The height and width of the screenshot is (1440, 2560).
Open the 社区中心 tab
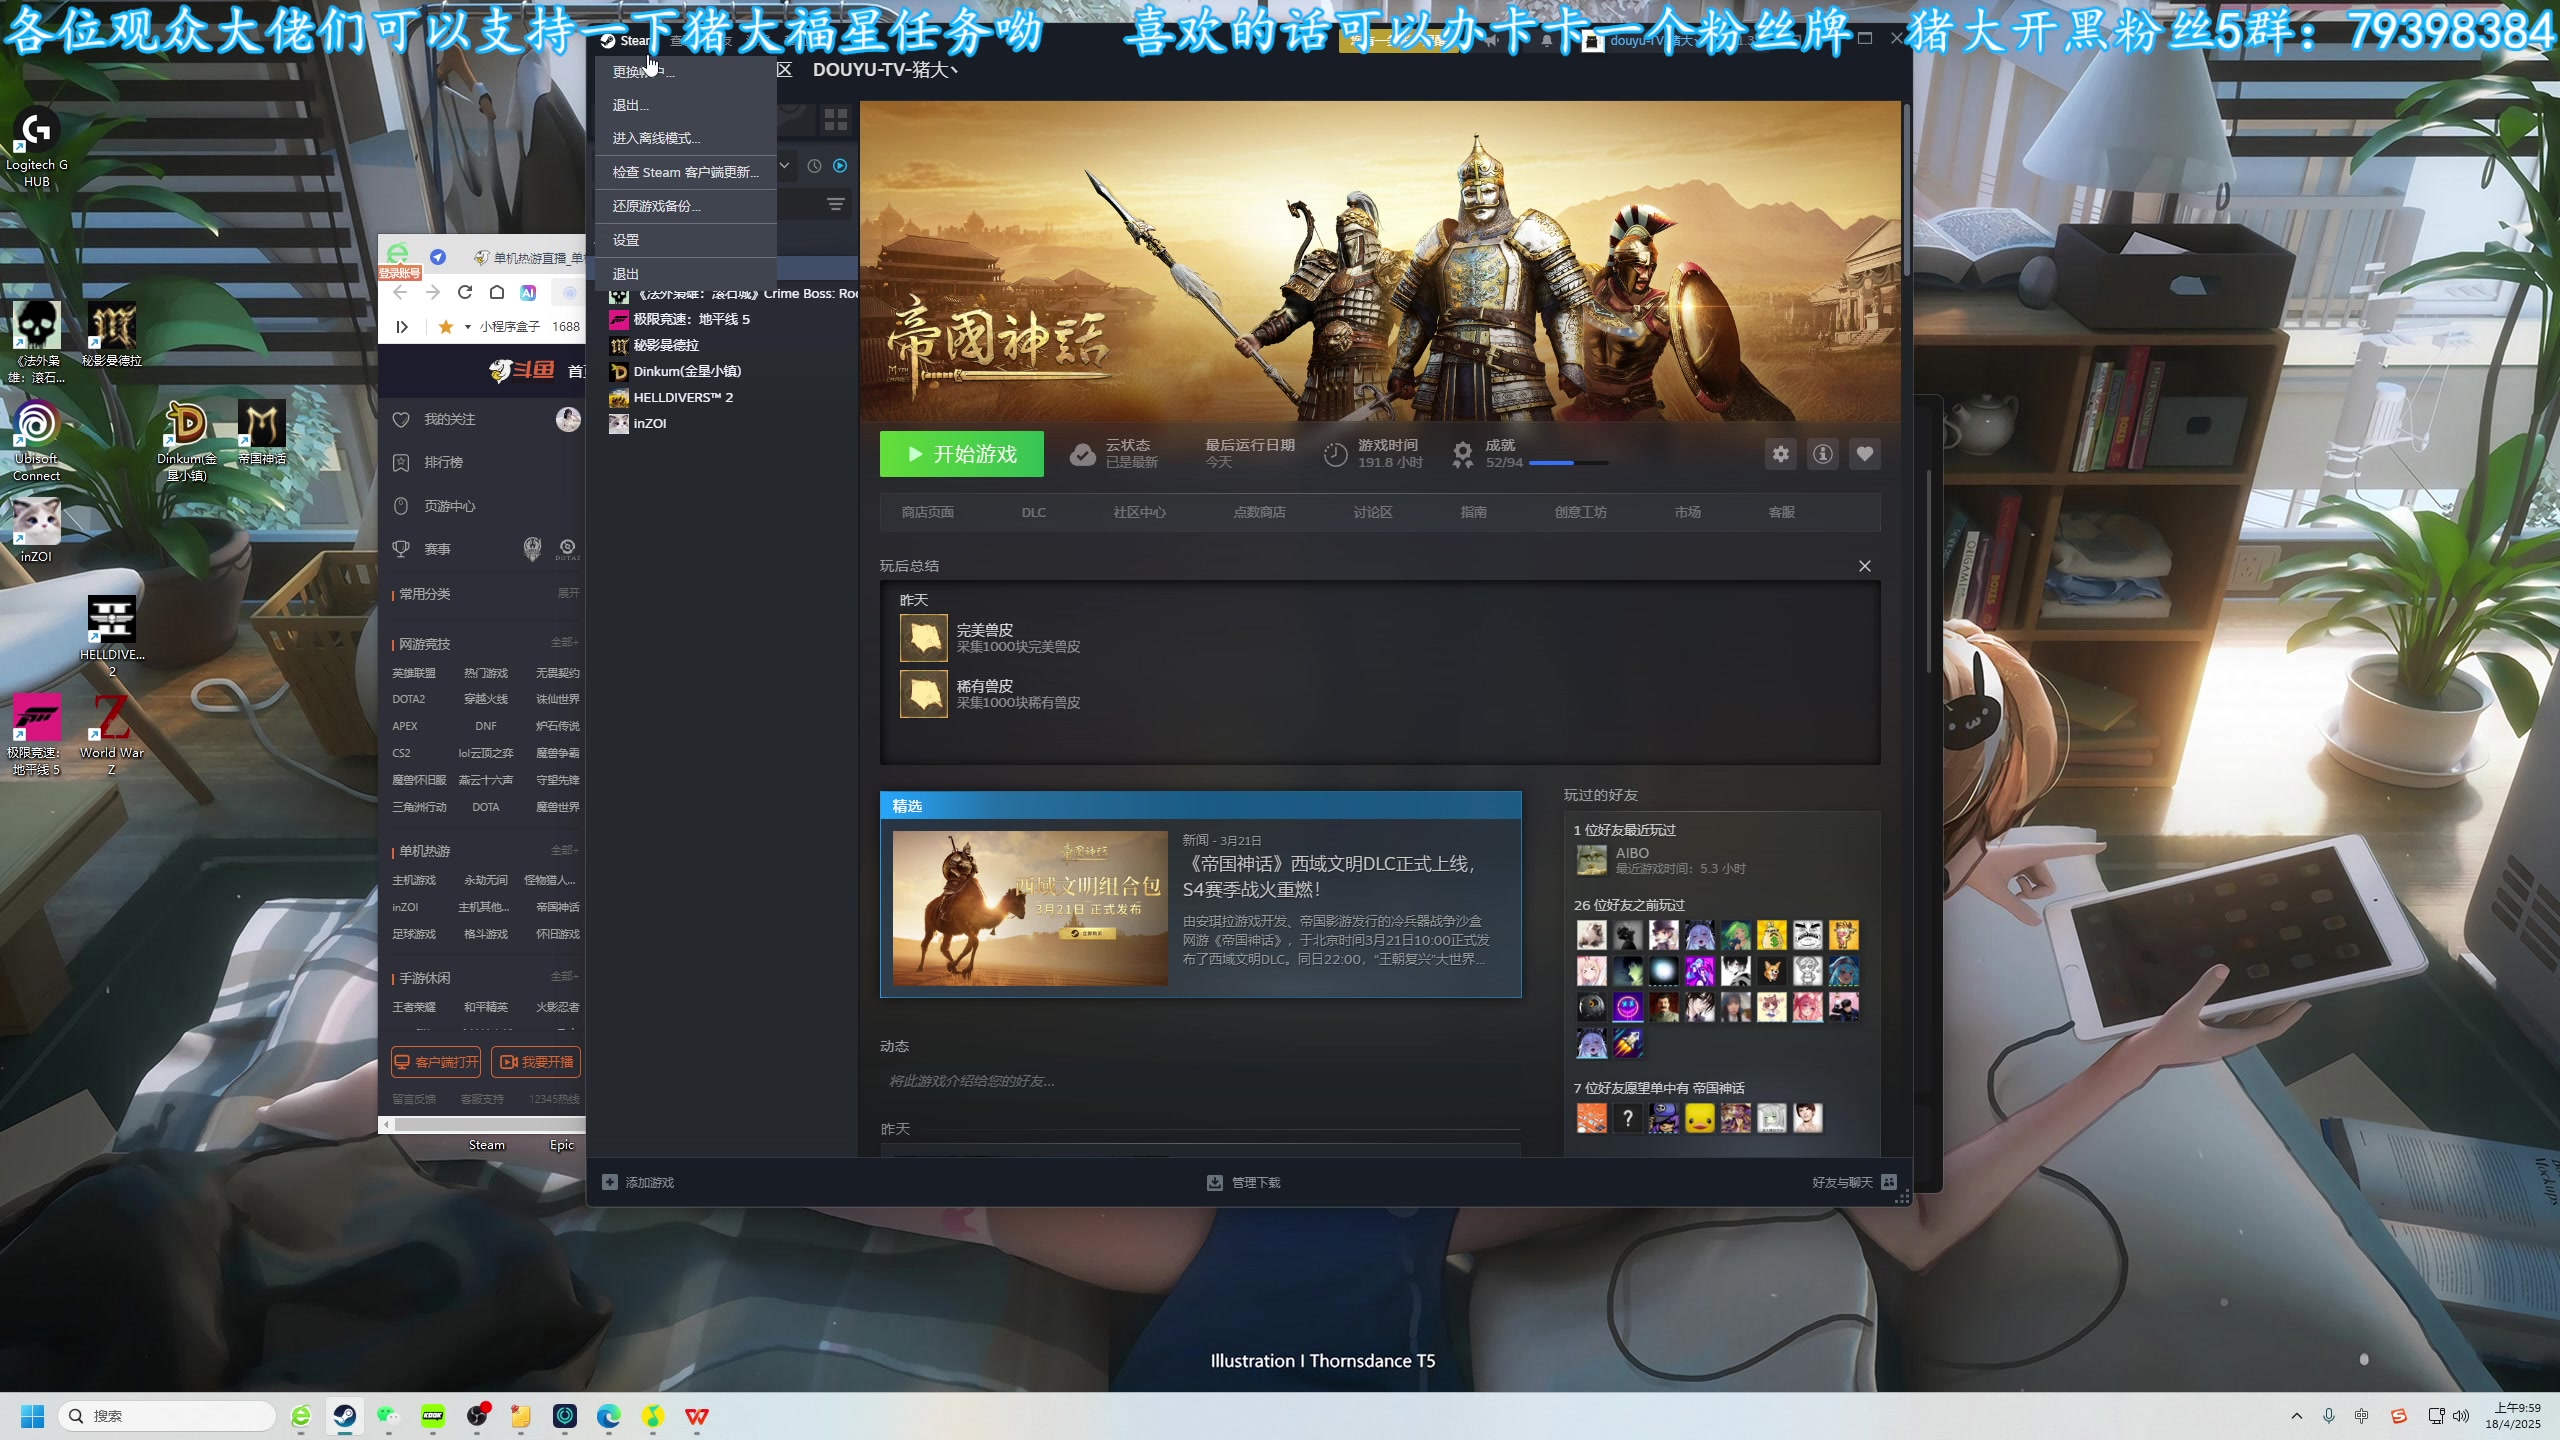[1139, 512]
